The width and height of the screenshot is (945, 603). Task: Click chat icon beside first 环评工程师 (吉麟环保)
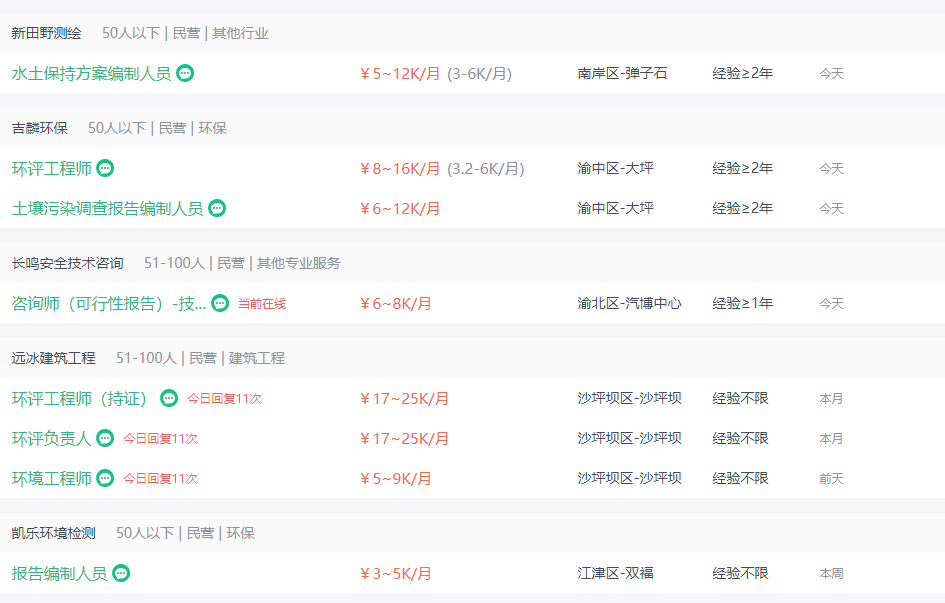105,168
